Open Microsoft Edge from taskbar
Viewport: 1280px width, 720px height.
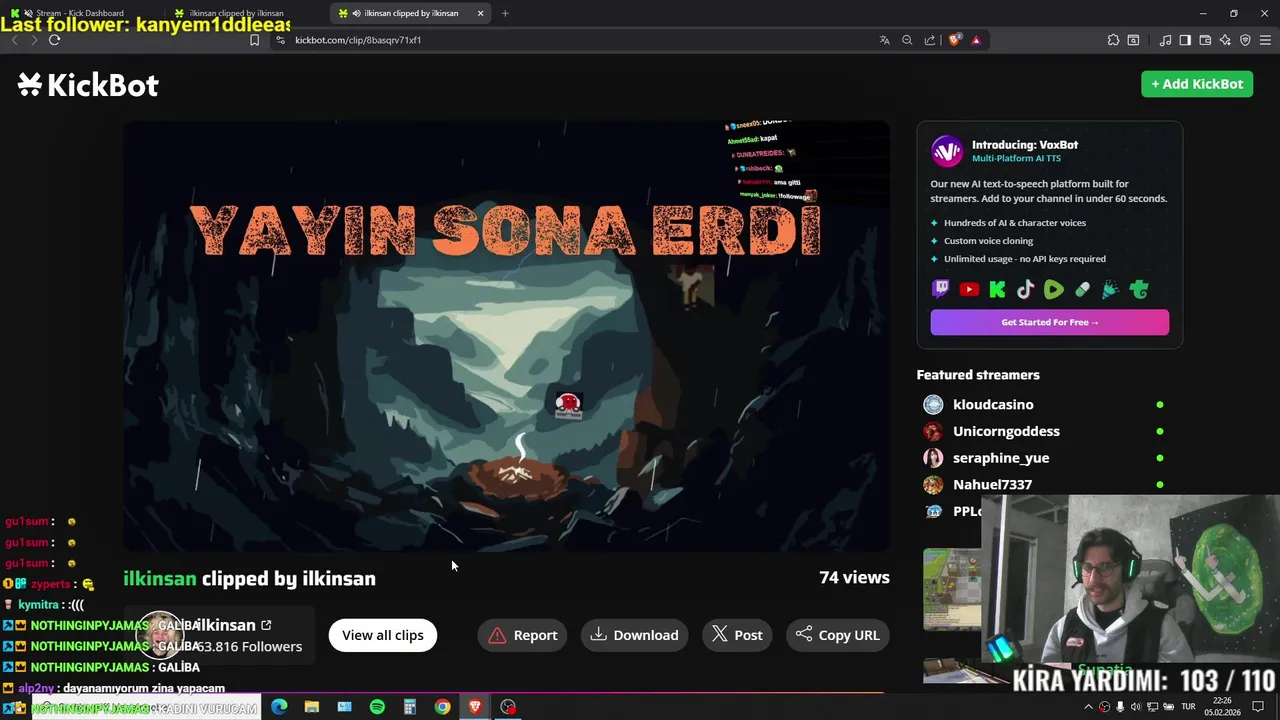(x=279, y=707)
